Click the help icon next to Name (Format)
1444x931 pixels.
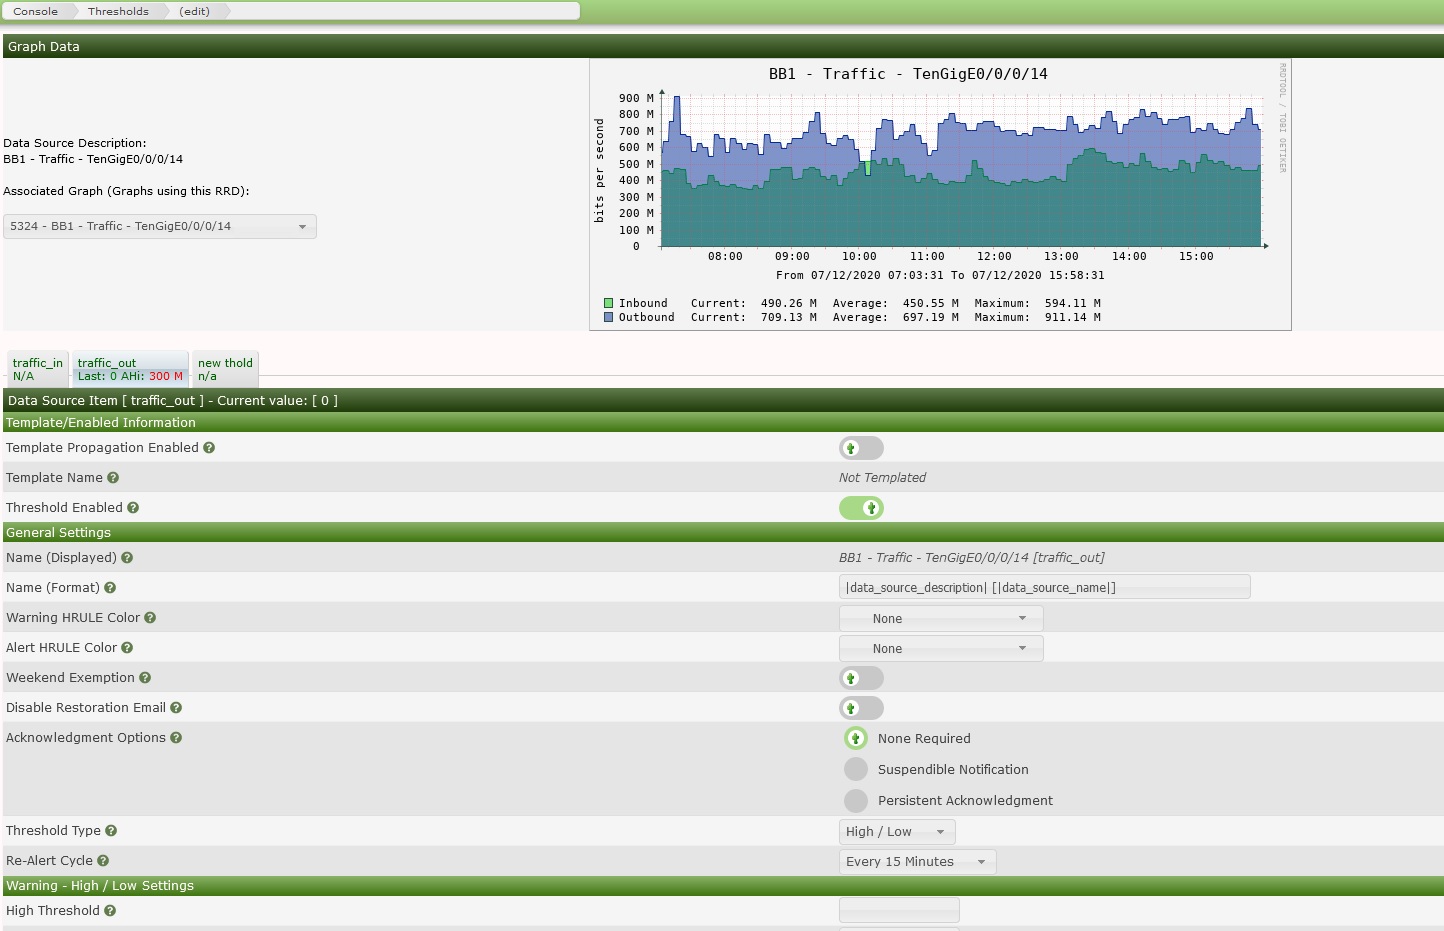tap(110, 588)
